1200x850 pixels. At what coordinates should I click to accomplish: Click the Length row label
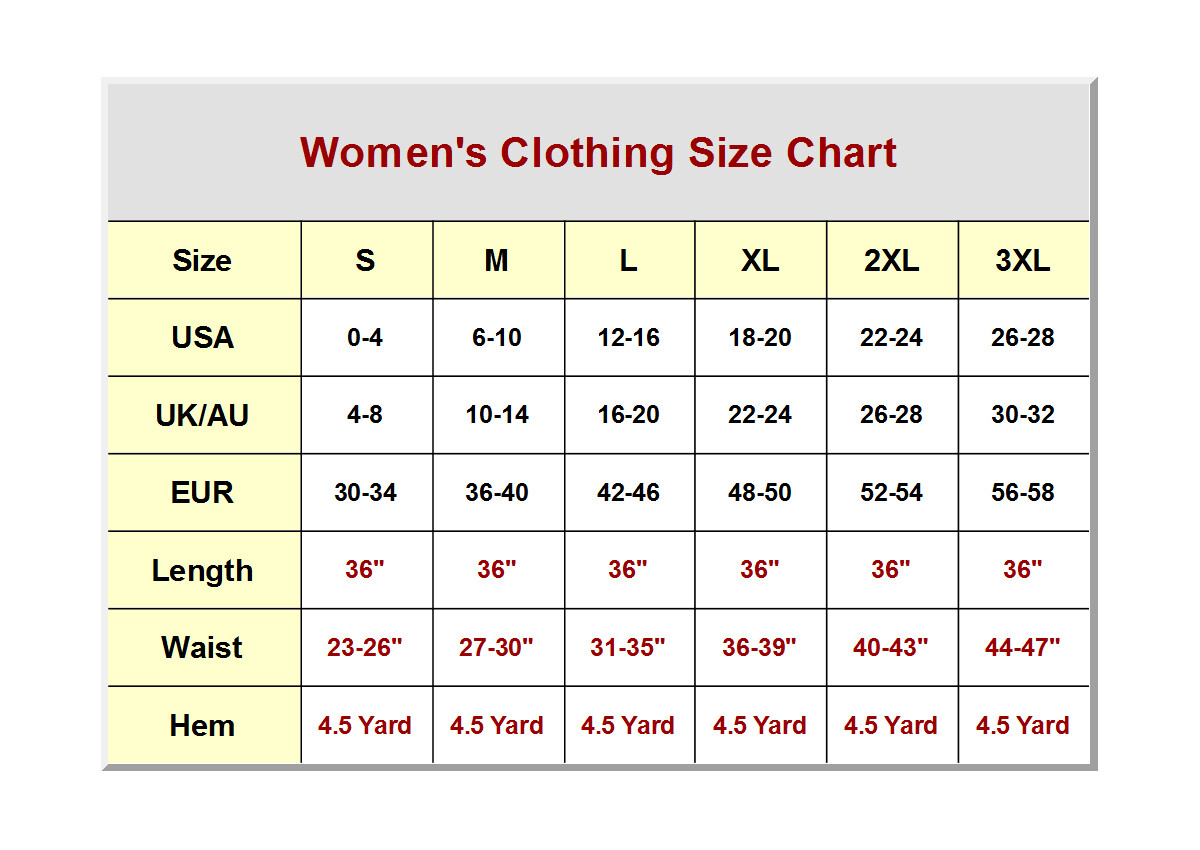click(203, 571)
